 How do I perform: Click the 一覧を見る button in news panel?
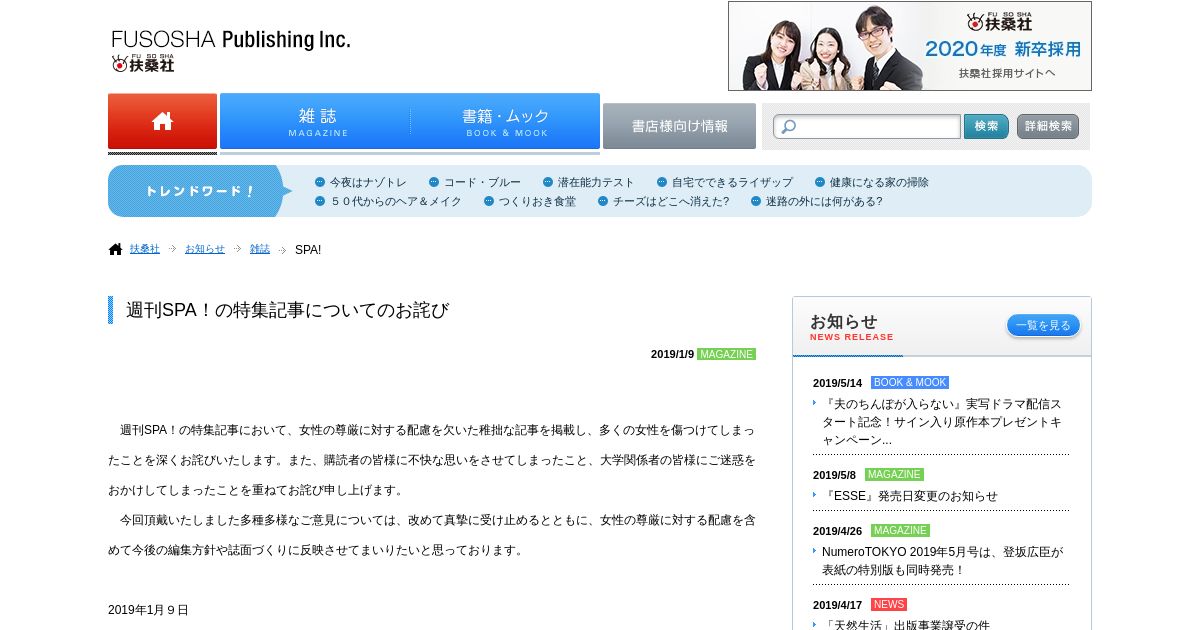click(x=1043, y=325)
